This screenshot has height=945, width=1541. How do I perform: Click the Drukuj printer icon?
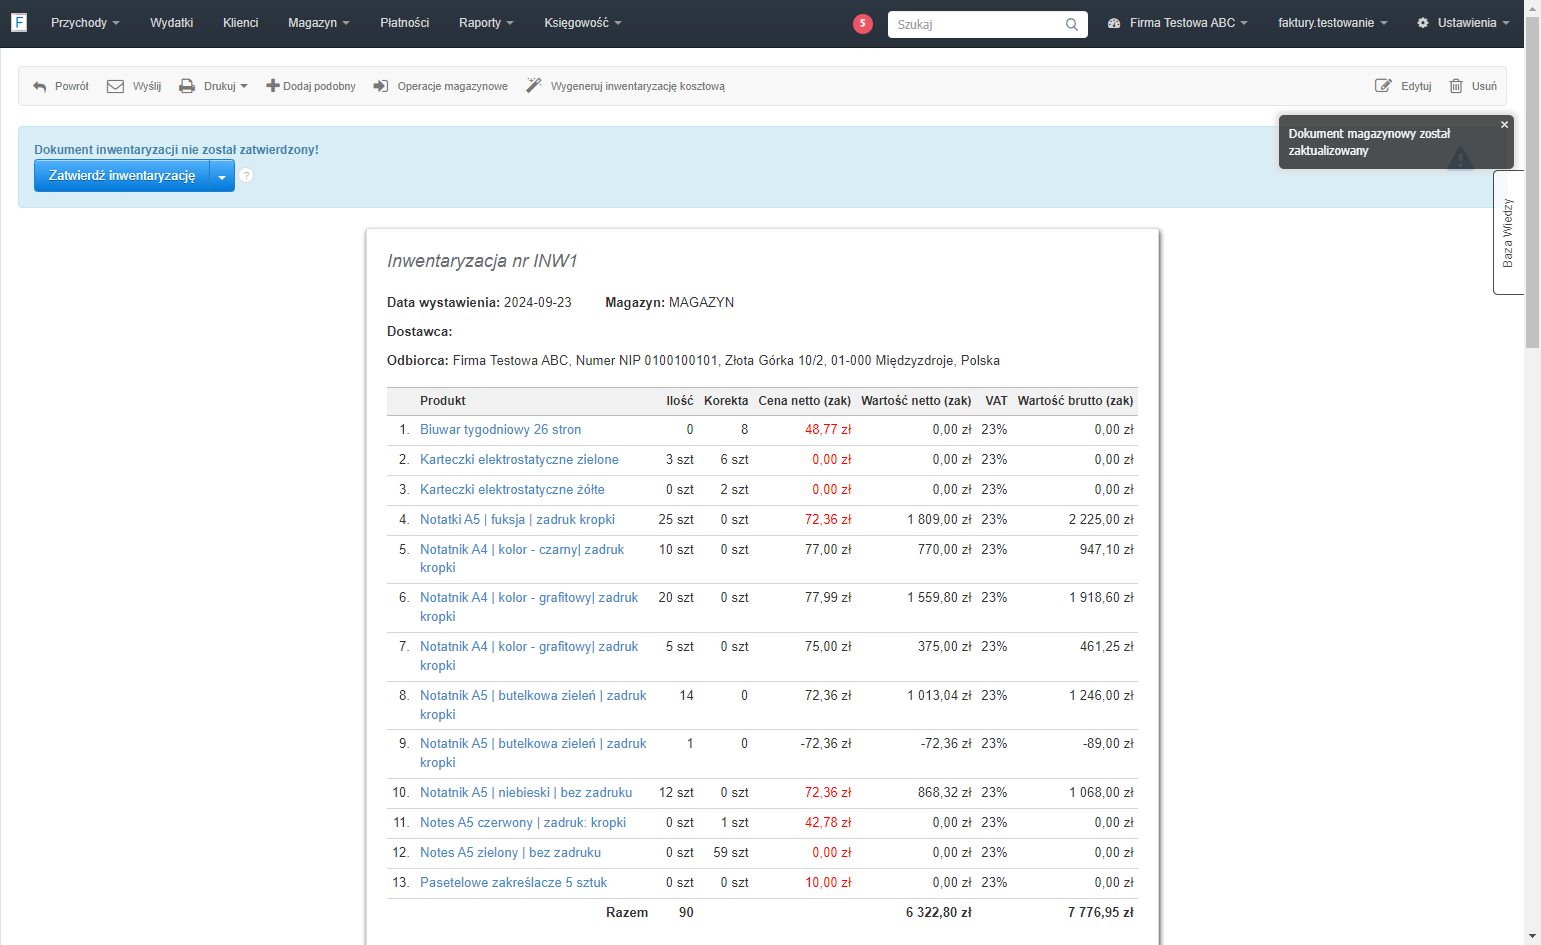[x=187, y=86]
